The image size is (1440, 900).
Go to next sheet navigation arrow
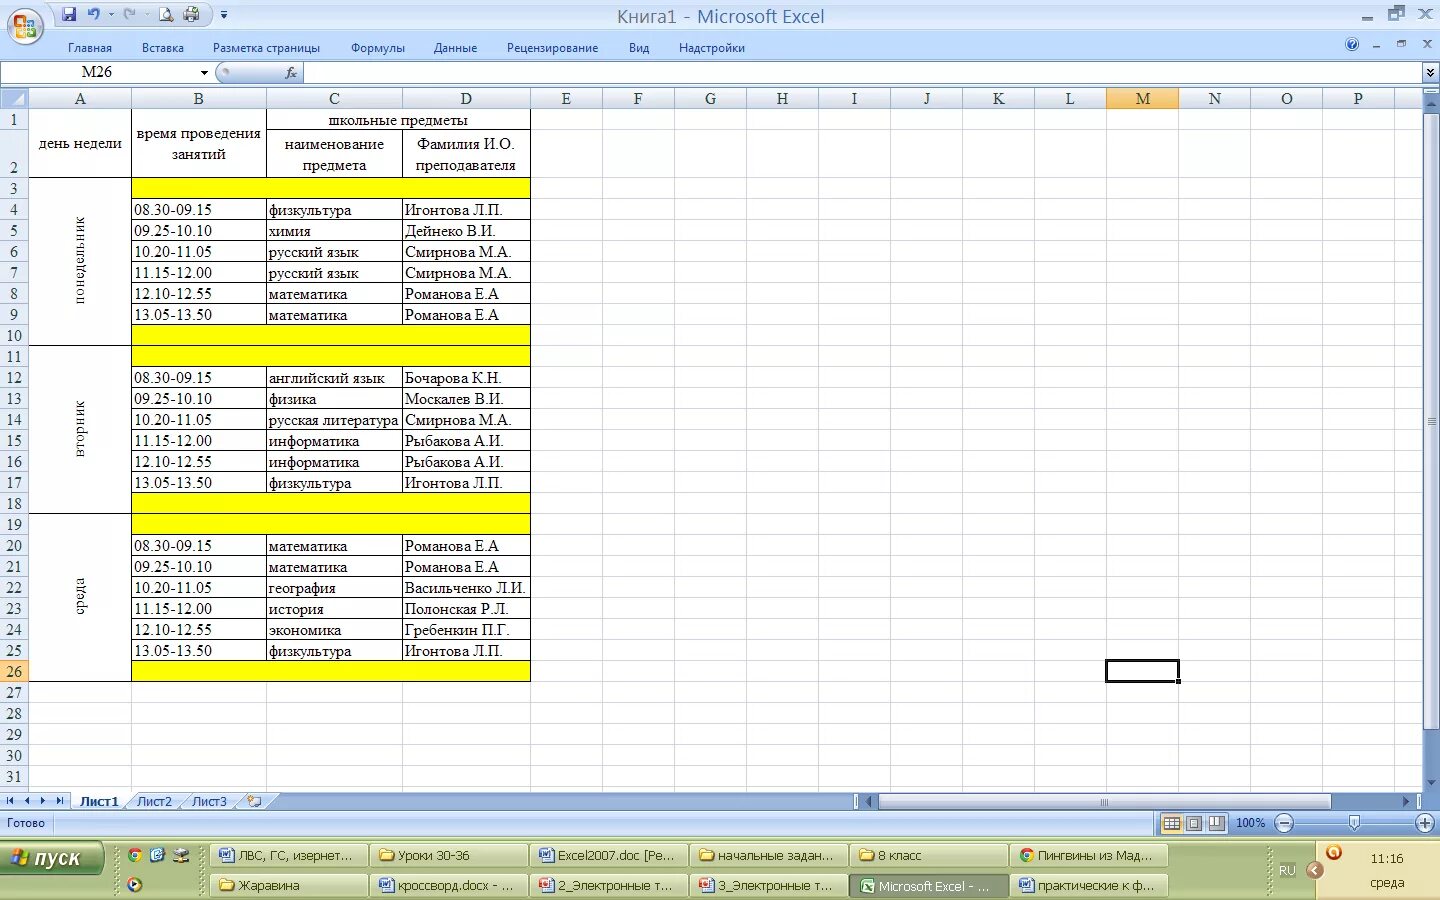pos(43,801)
